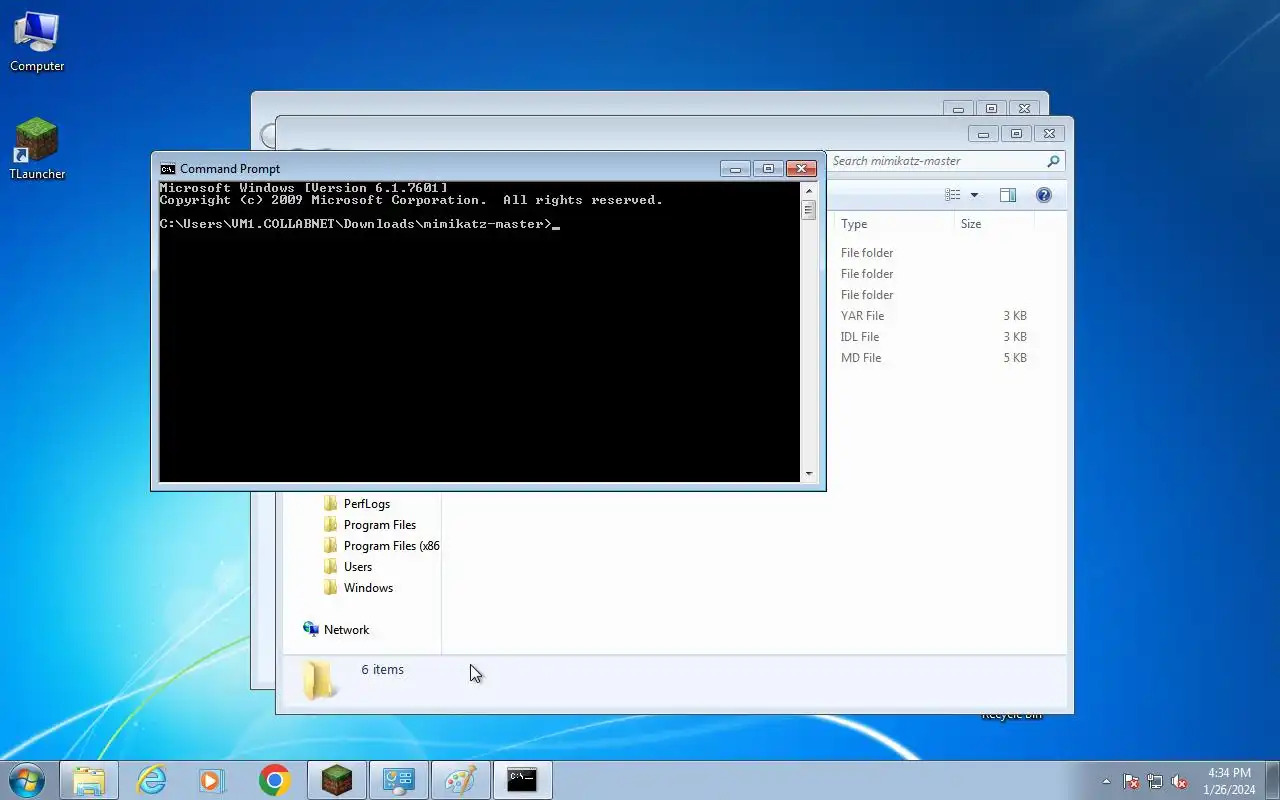The width and height of the screenshot is (1280, 800).
Task: Minimize the mimikatz-master Explorer window
Action: pyautogui.click(x=983, y=134)
